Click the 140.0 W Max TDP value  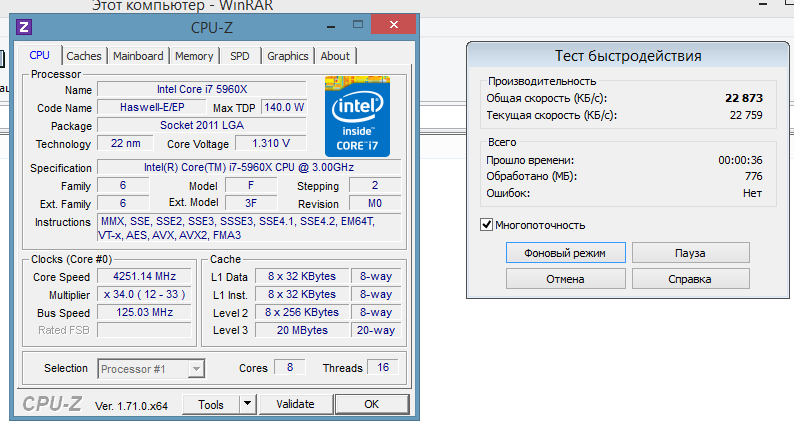(284, 107)
